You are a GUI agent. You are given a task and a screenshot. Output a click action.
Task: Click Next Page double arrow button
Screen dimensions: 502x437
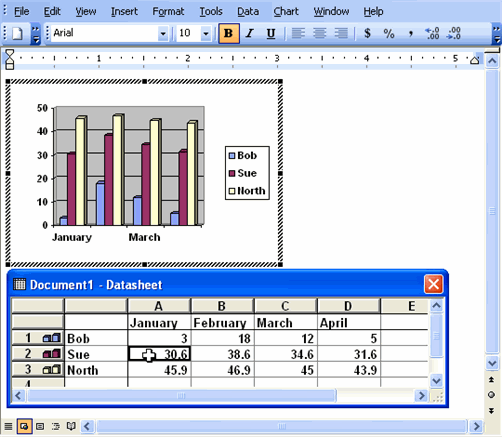click(492, 411)
